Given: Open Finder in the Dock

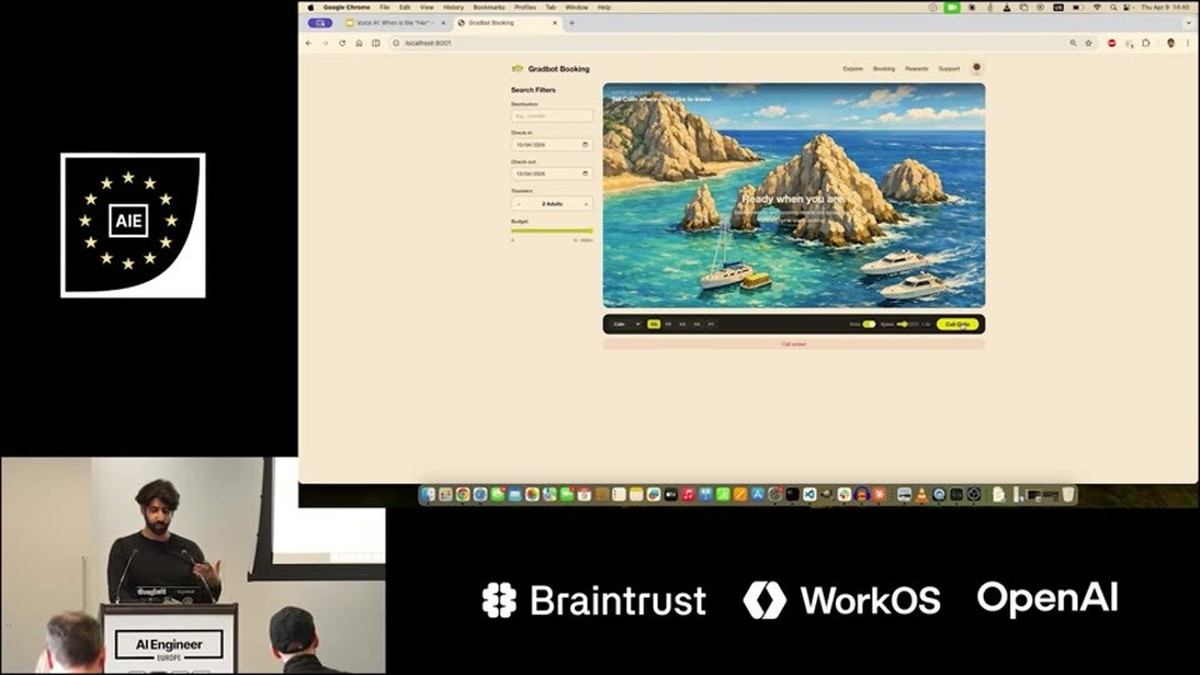Looking at the screenshot, I should coord(427,494).
